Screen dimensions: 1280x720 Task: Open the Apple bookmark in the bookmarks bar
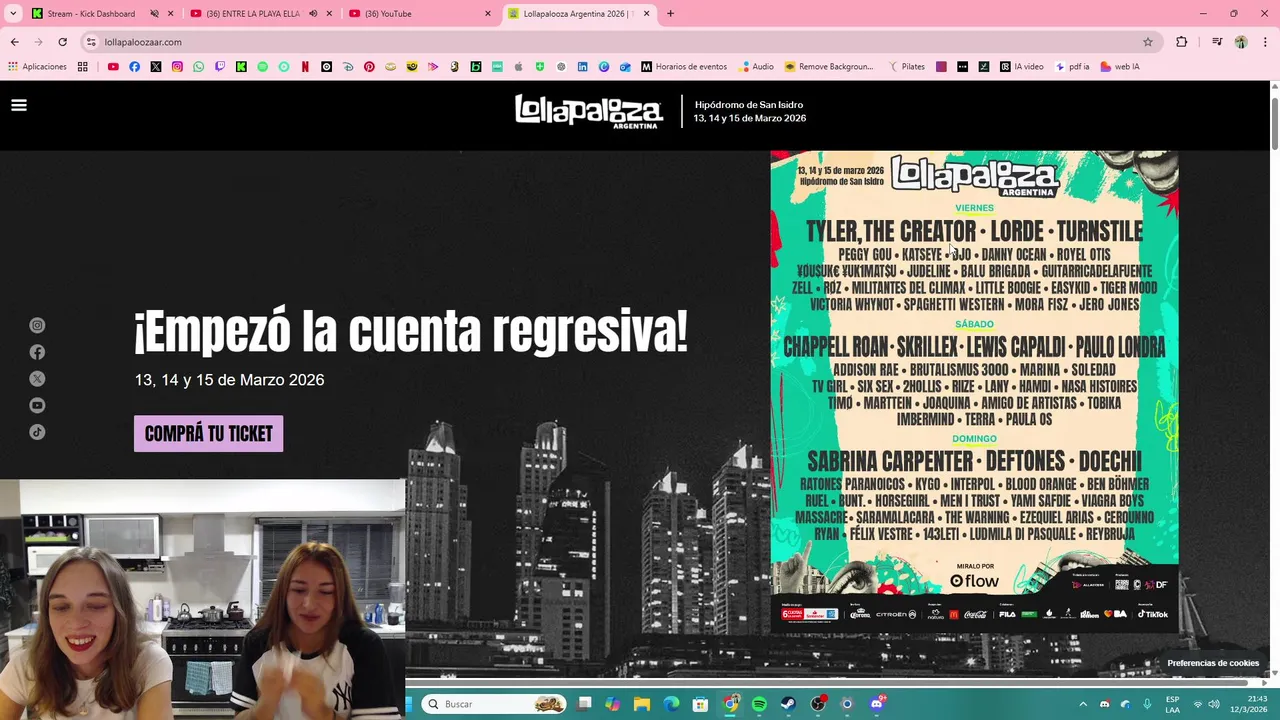pyautogui.click(x=518, y=67)
